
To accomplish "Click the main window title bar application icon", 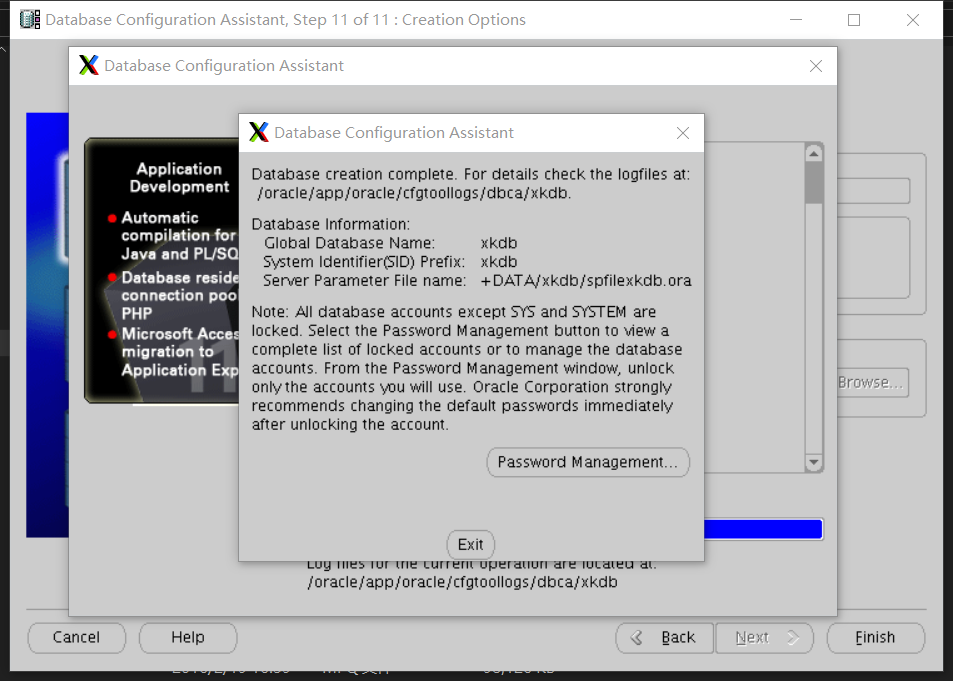I will (x=30, y=19).
